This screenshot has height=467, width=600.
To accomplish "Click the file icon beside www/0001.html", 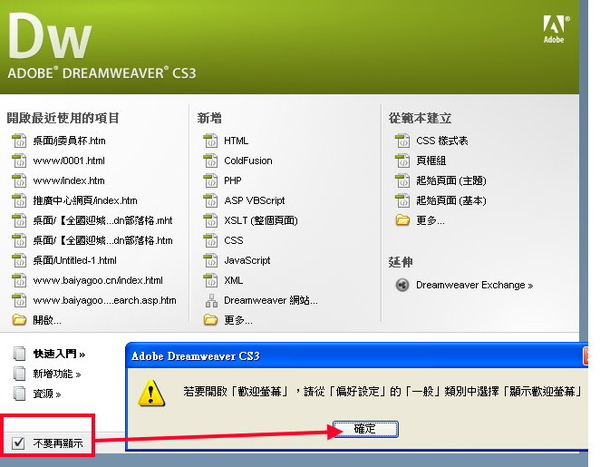I will (x=19, y=161).
